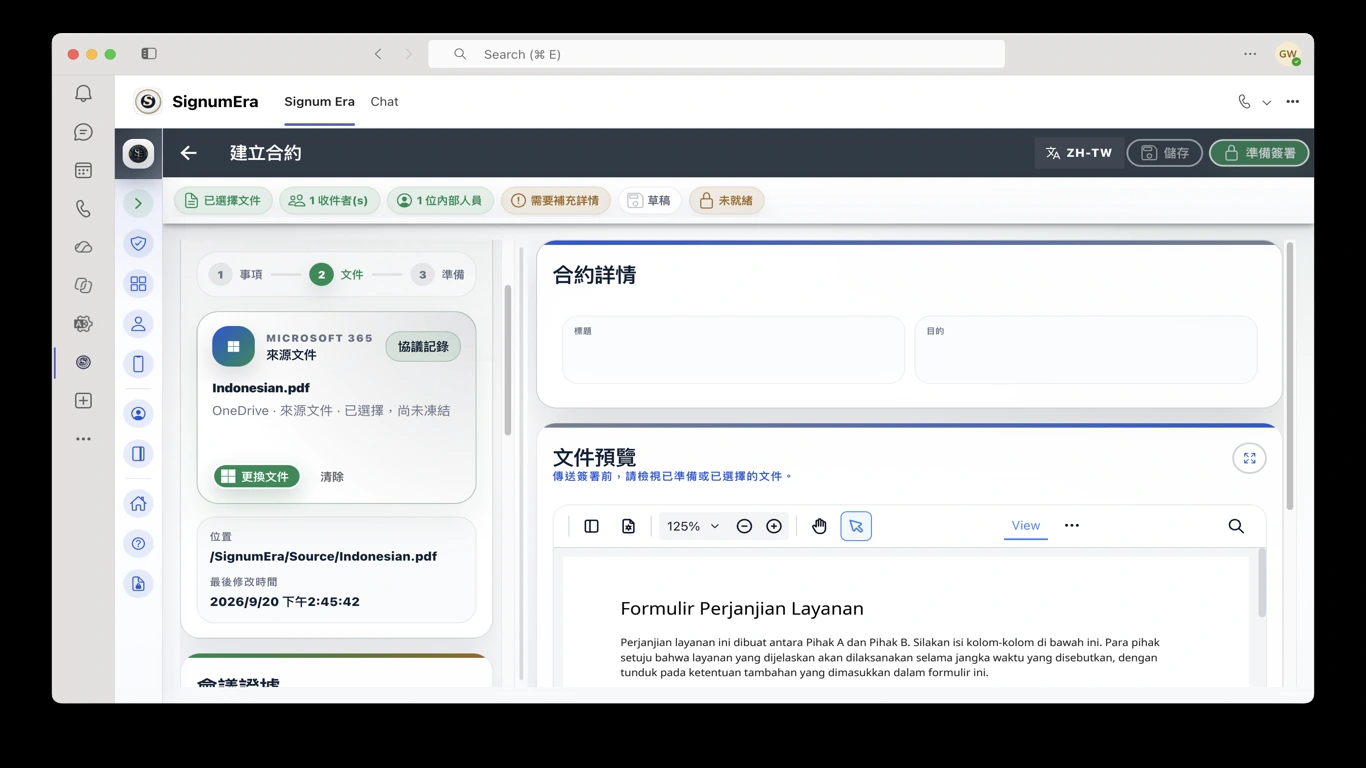The image size is (1366, 768).
Task: Open the 協議記錄 button
Action: pos(423,346)
